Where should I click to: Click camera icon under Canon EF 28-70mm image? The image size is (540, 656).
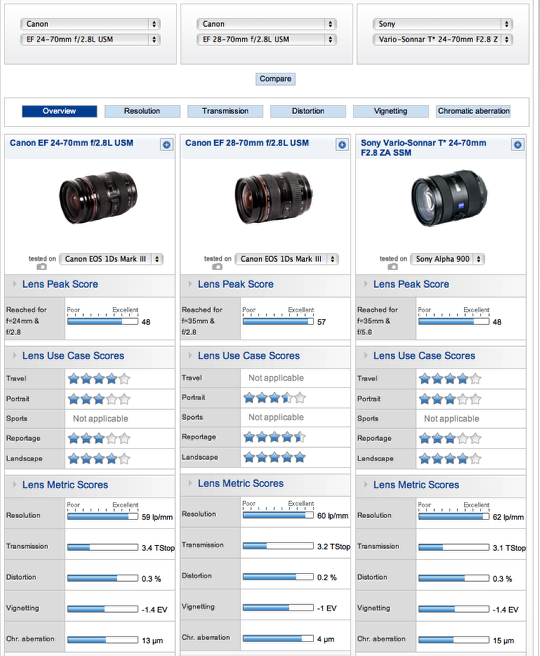(217, 266)
